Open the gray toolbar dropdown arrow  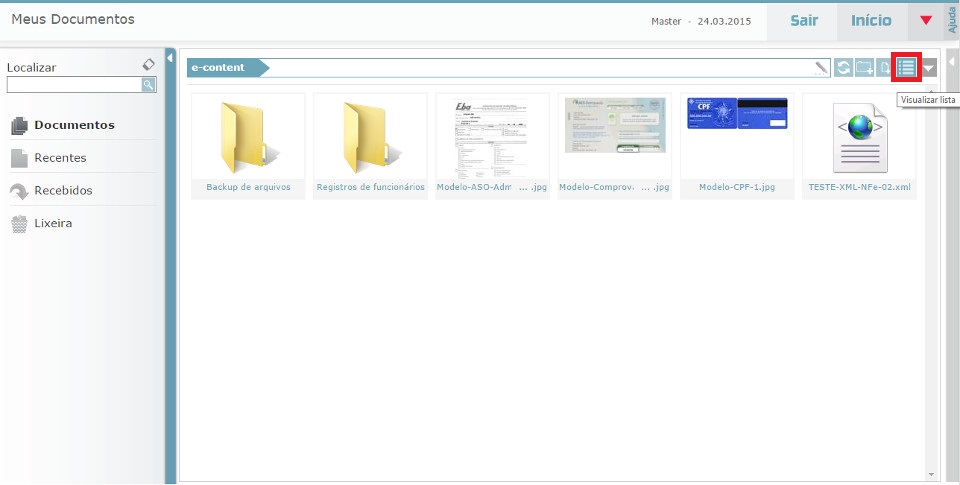930,68
